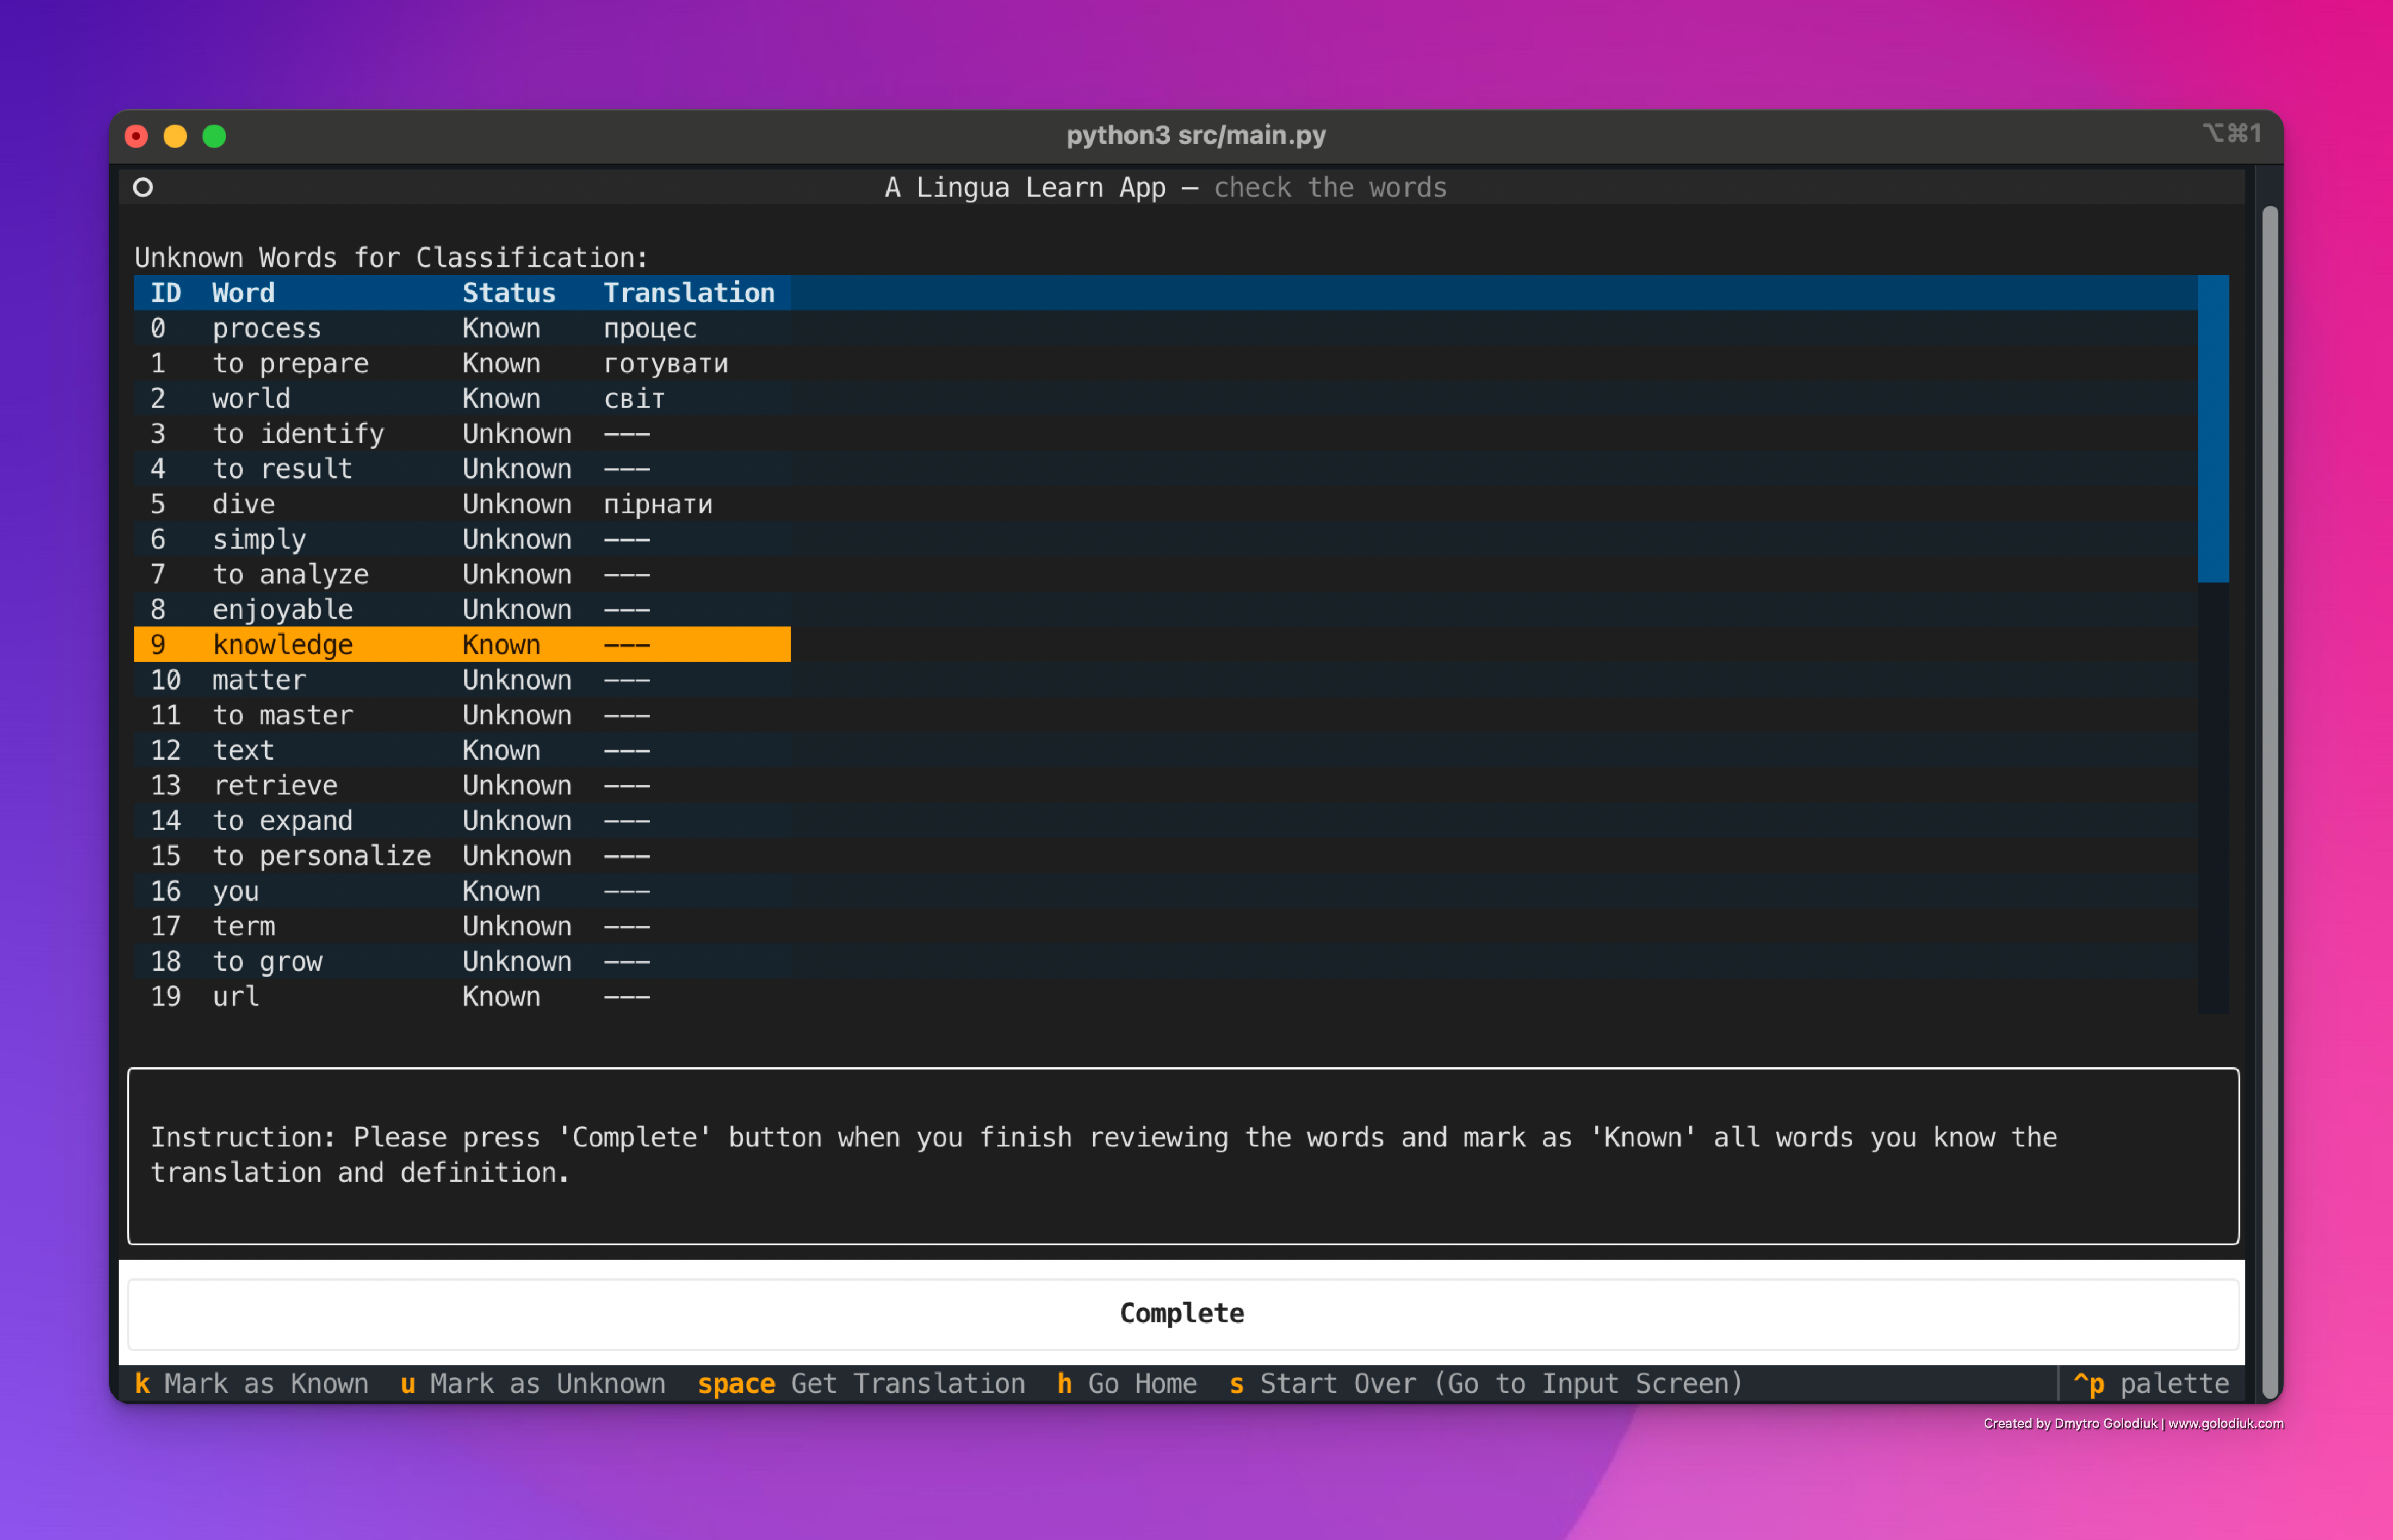Select the row for 'to grow'
The height and width of the screenshot is (1540, 2393).
click(462, 961)
